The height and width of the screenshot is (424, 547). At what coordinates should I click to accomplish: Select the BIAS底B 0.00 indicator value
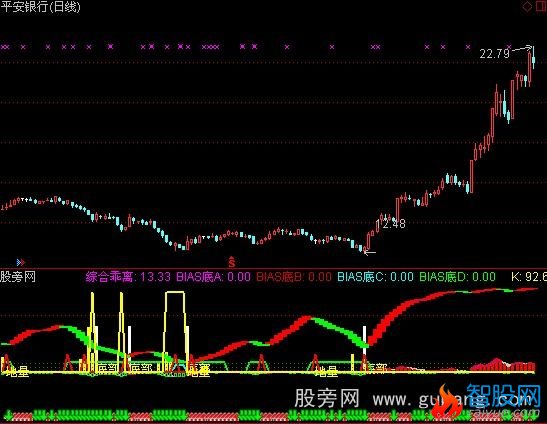tap(294, 277)
